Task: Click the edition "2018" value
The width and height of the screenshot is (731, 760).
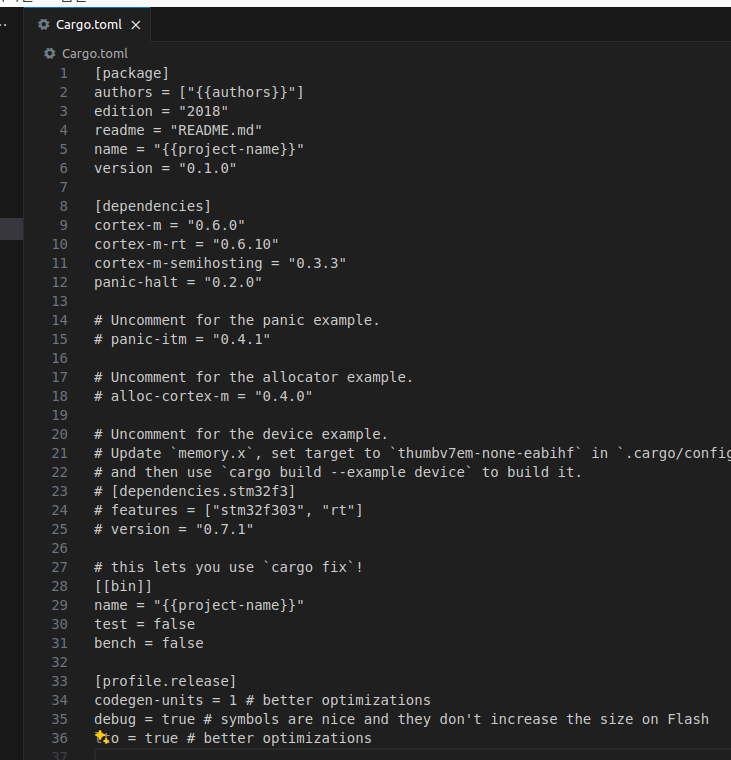Action: 203,111
